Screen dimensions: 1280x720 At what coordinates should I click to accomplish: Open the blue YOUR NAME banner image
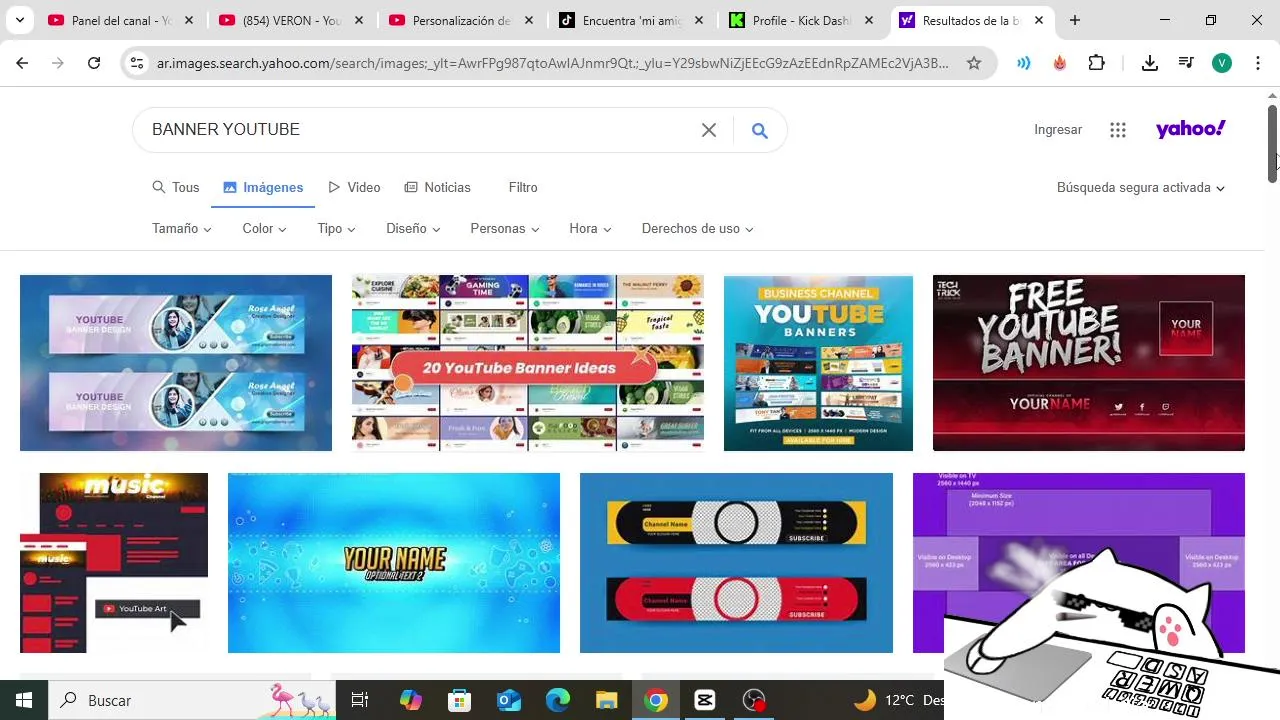click(394, 563)
